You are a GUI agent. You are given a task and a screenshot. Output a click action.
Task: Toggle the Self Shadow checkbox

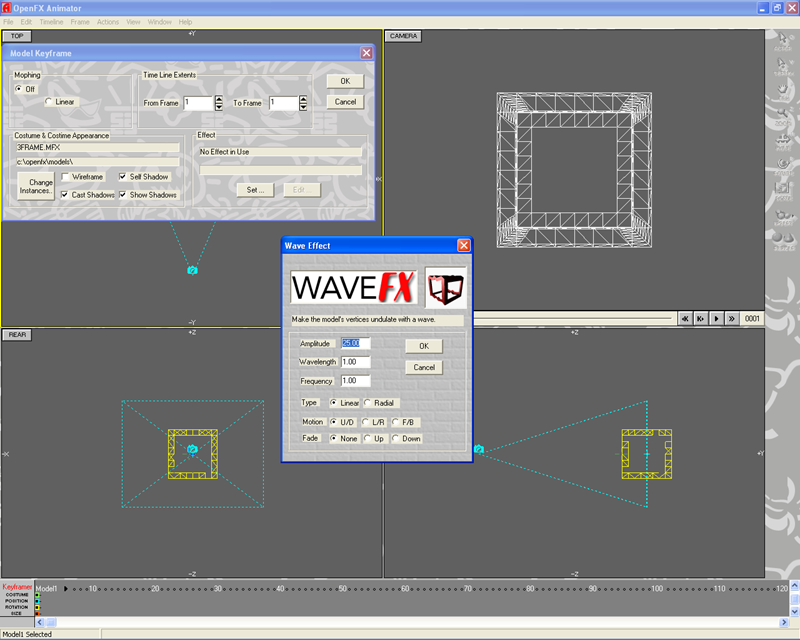(123, 177)
